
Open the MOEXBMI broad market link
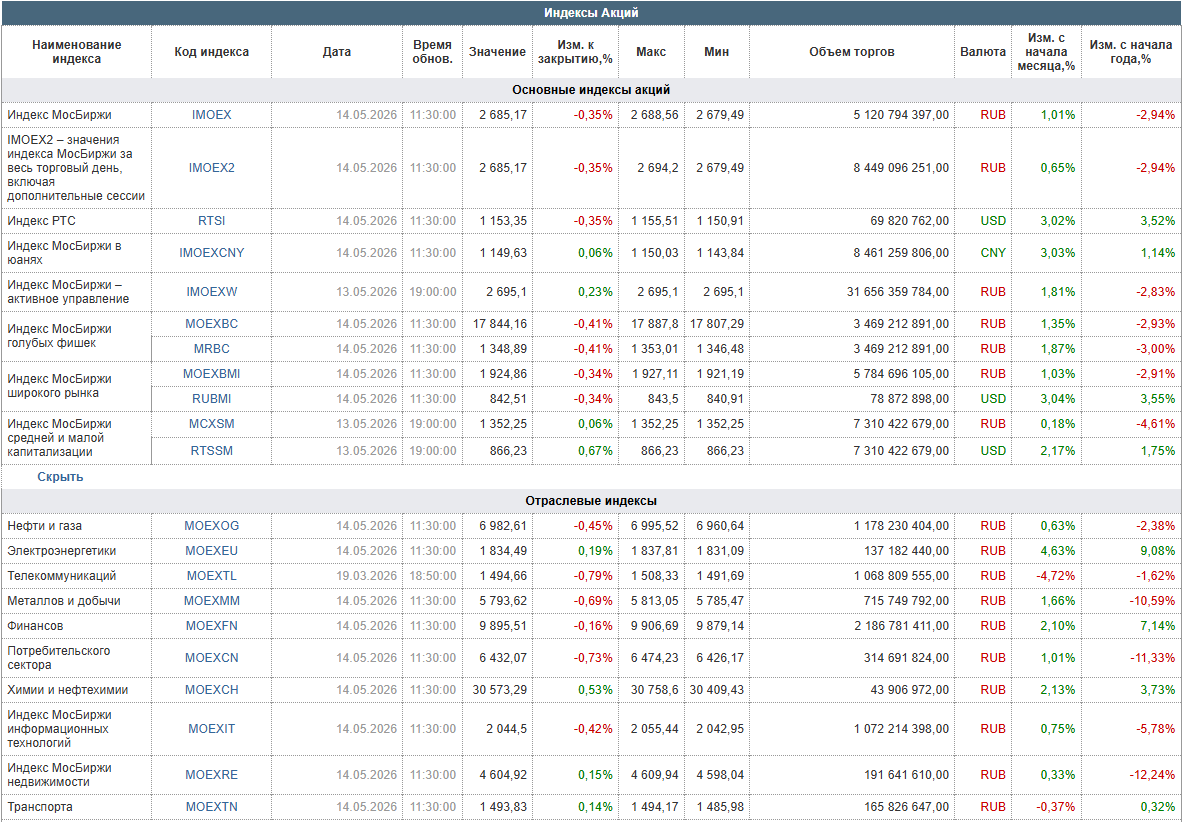pyautogui.click(x=211, y=374)
